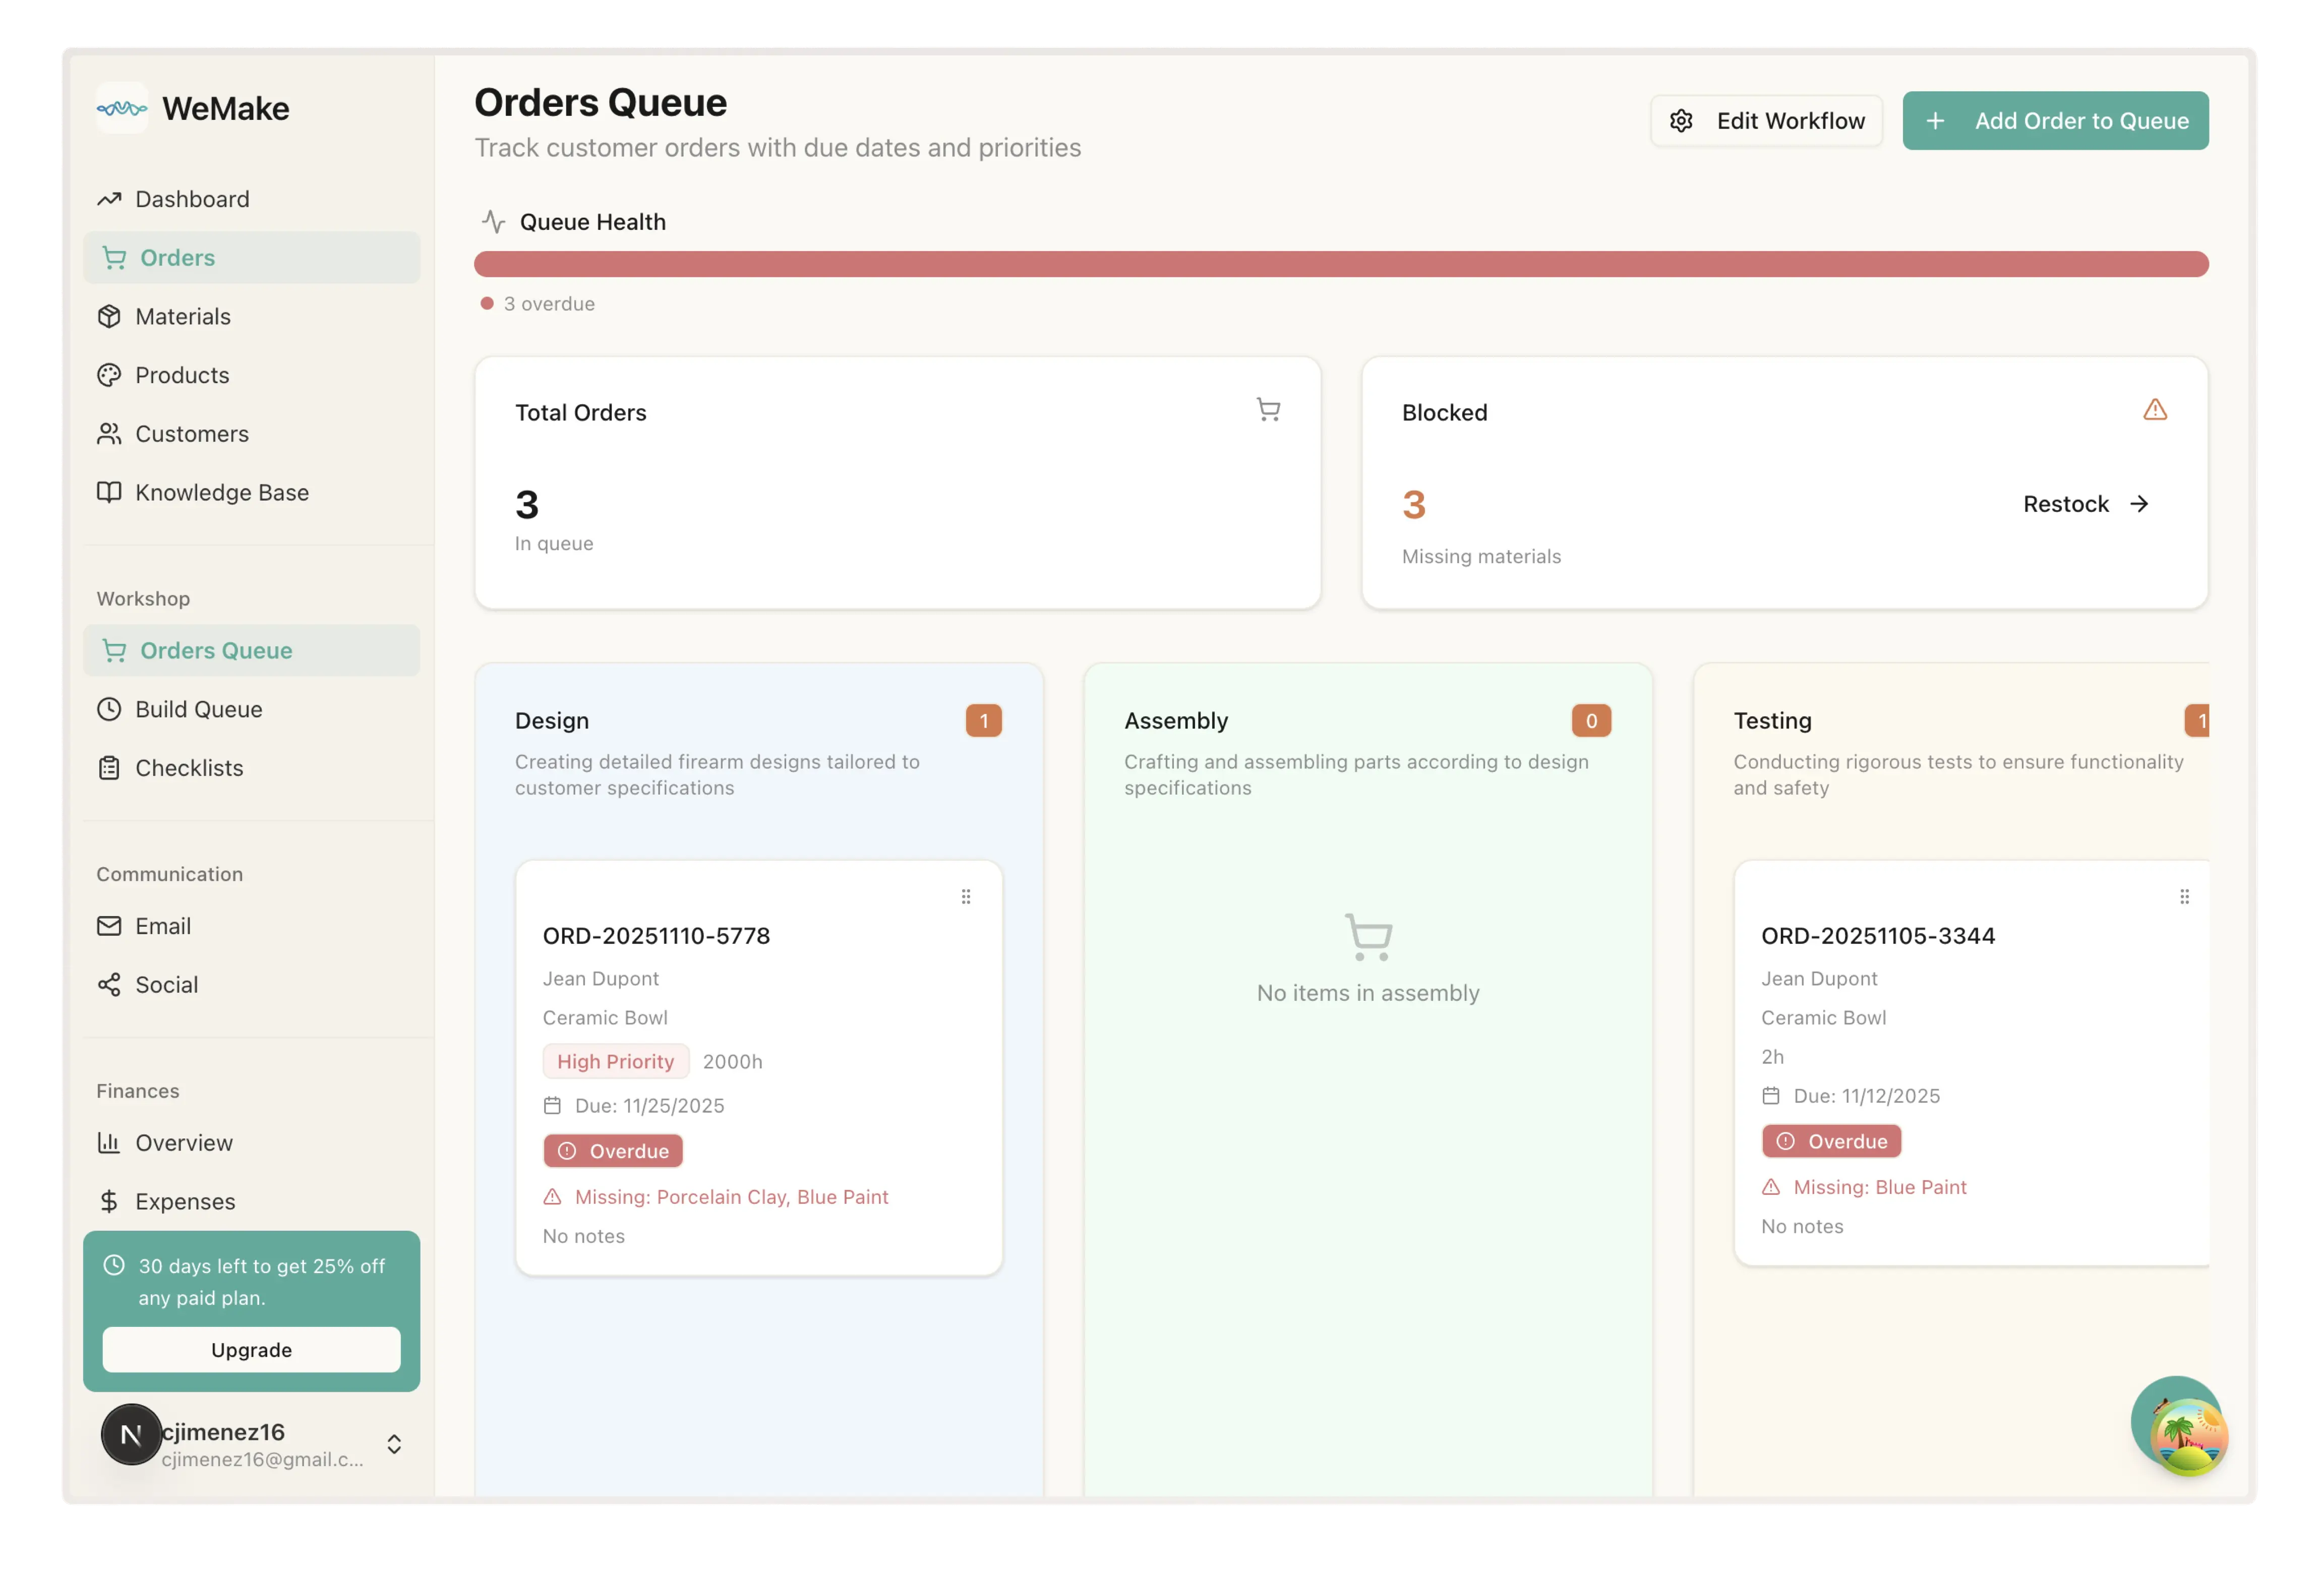Open Checklists via the clipboard icon

pos(111,767)
